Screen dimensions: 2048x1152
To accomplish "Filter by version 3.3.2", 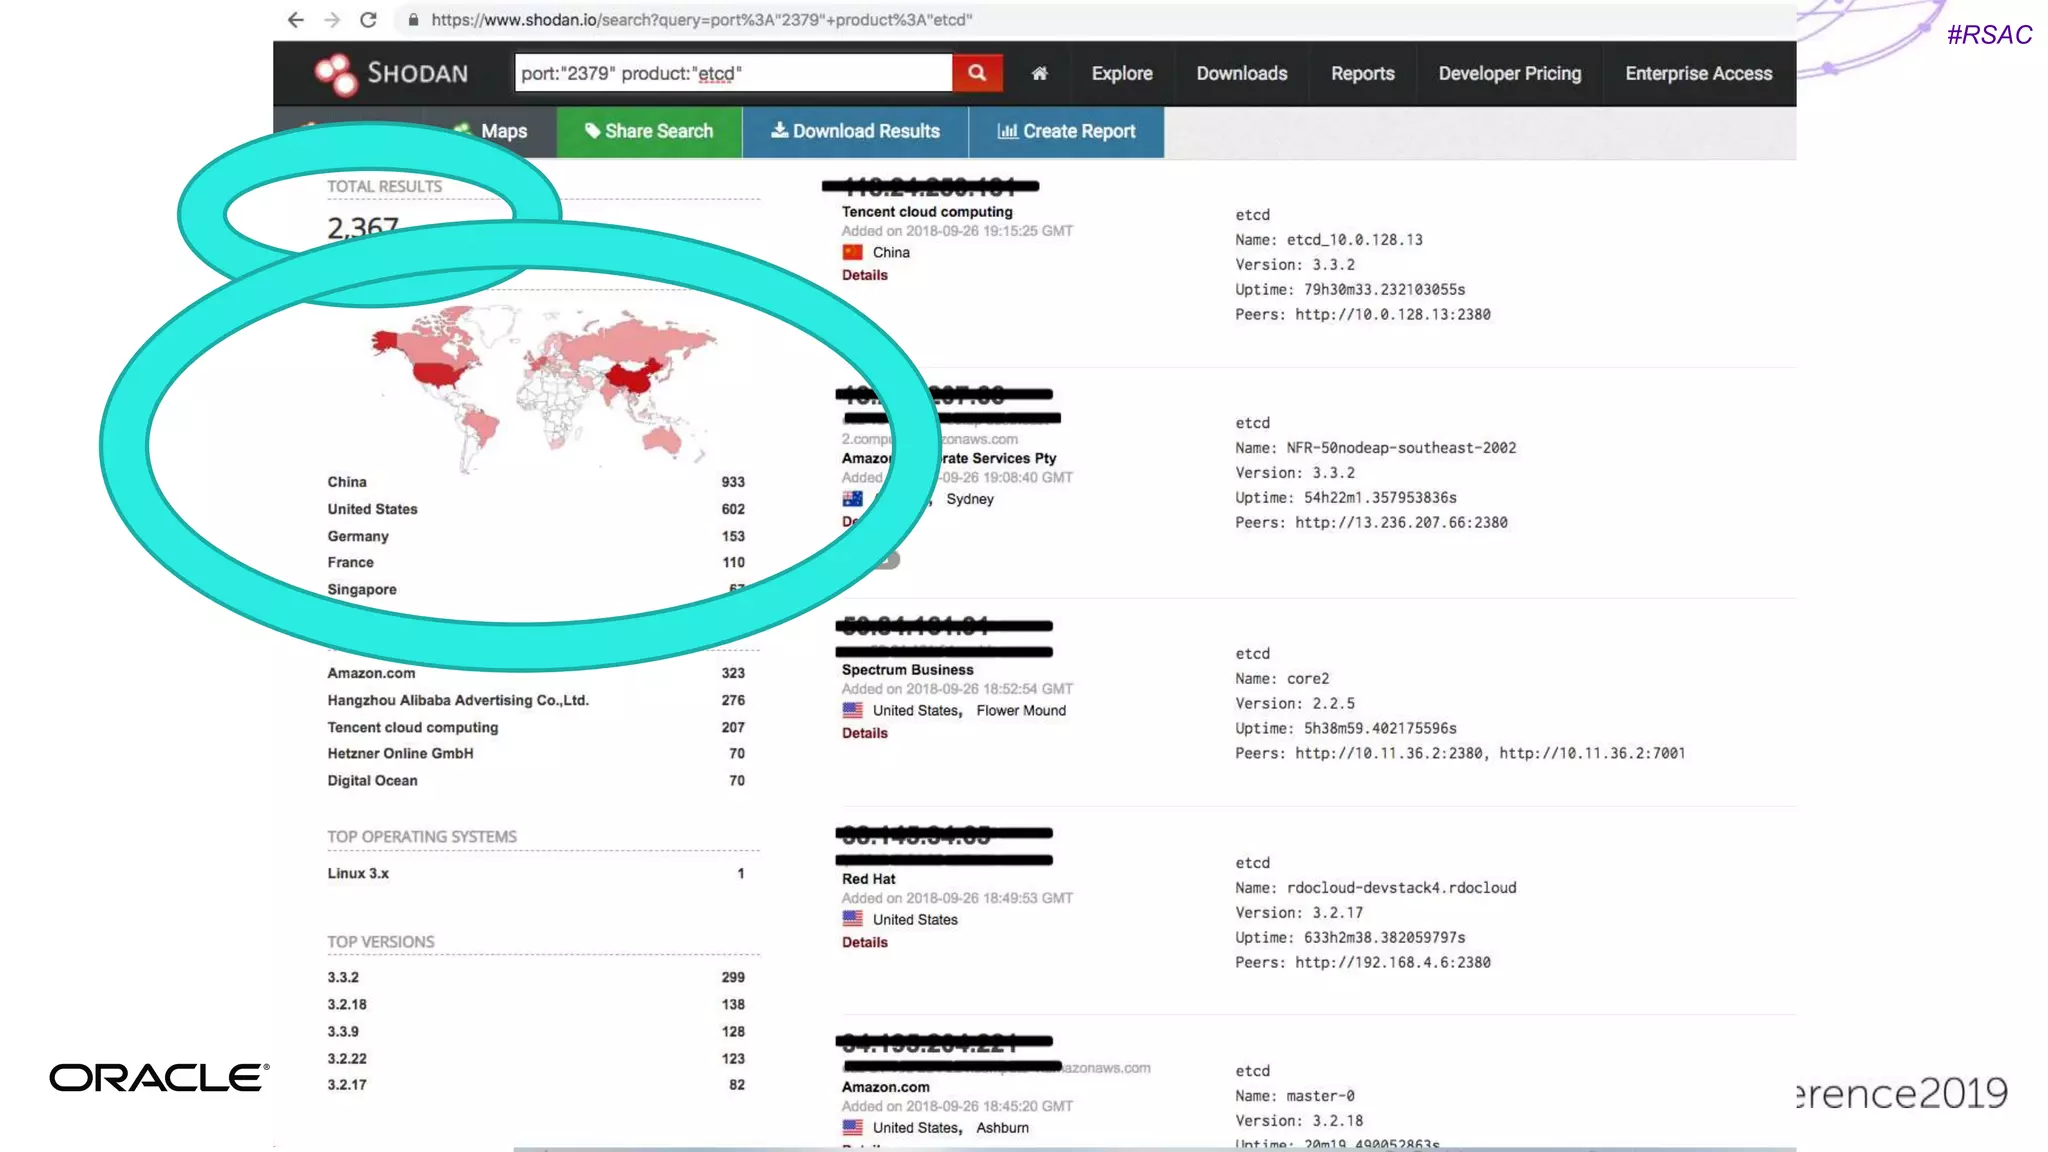I will coord(343,977).
